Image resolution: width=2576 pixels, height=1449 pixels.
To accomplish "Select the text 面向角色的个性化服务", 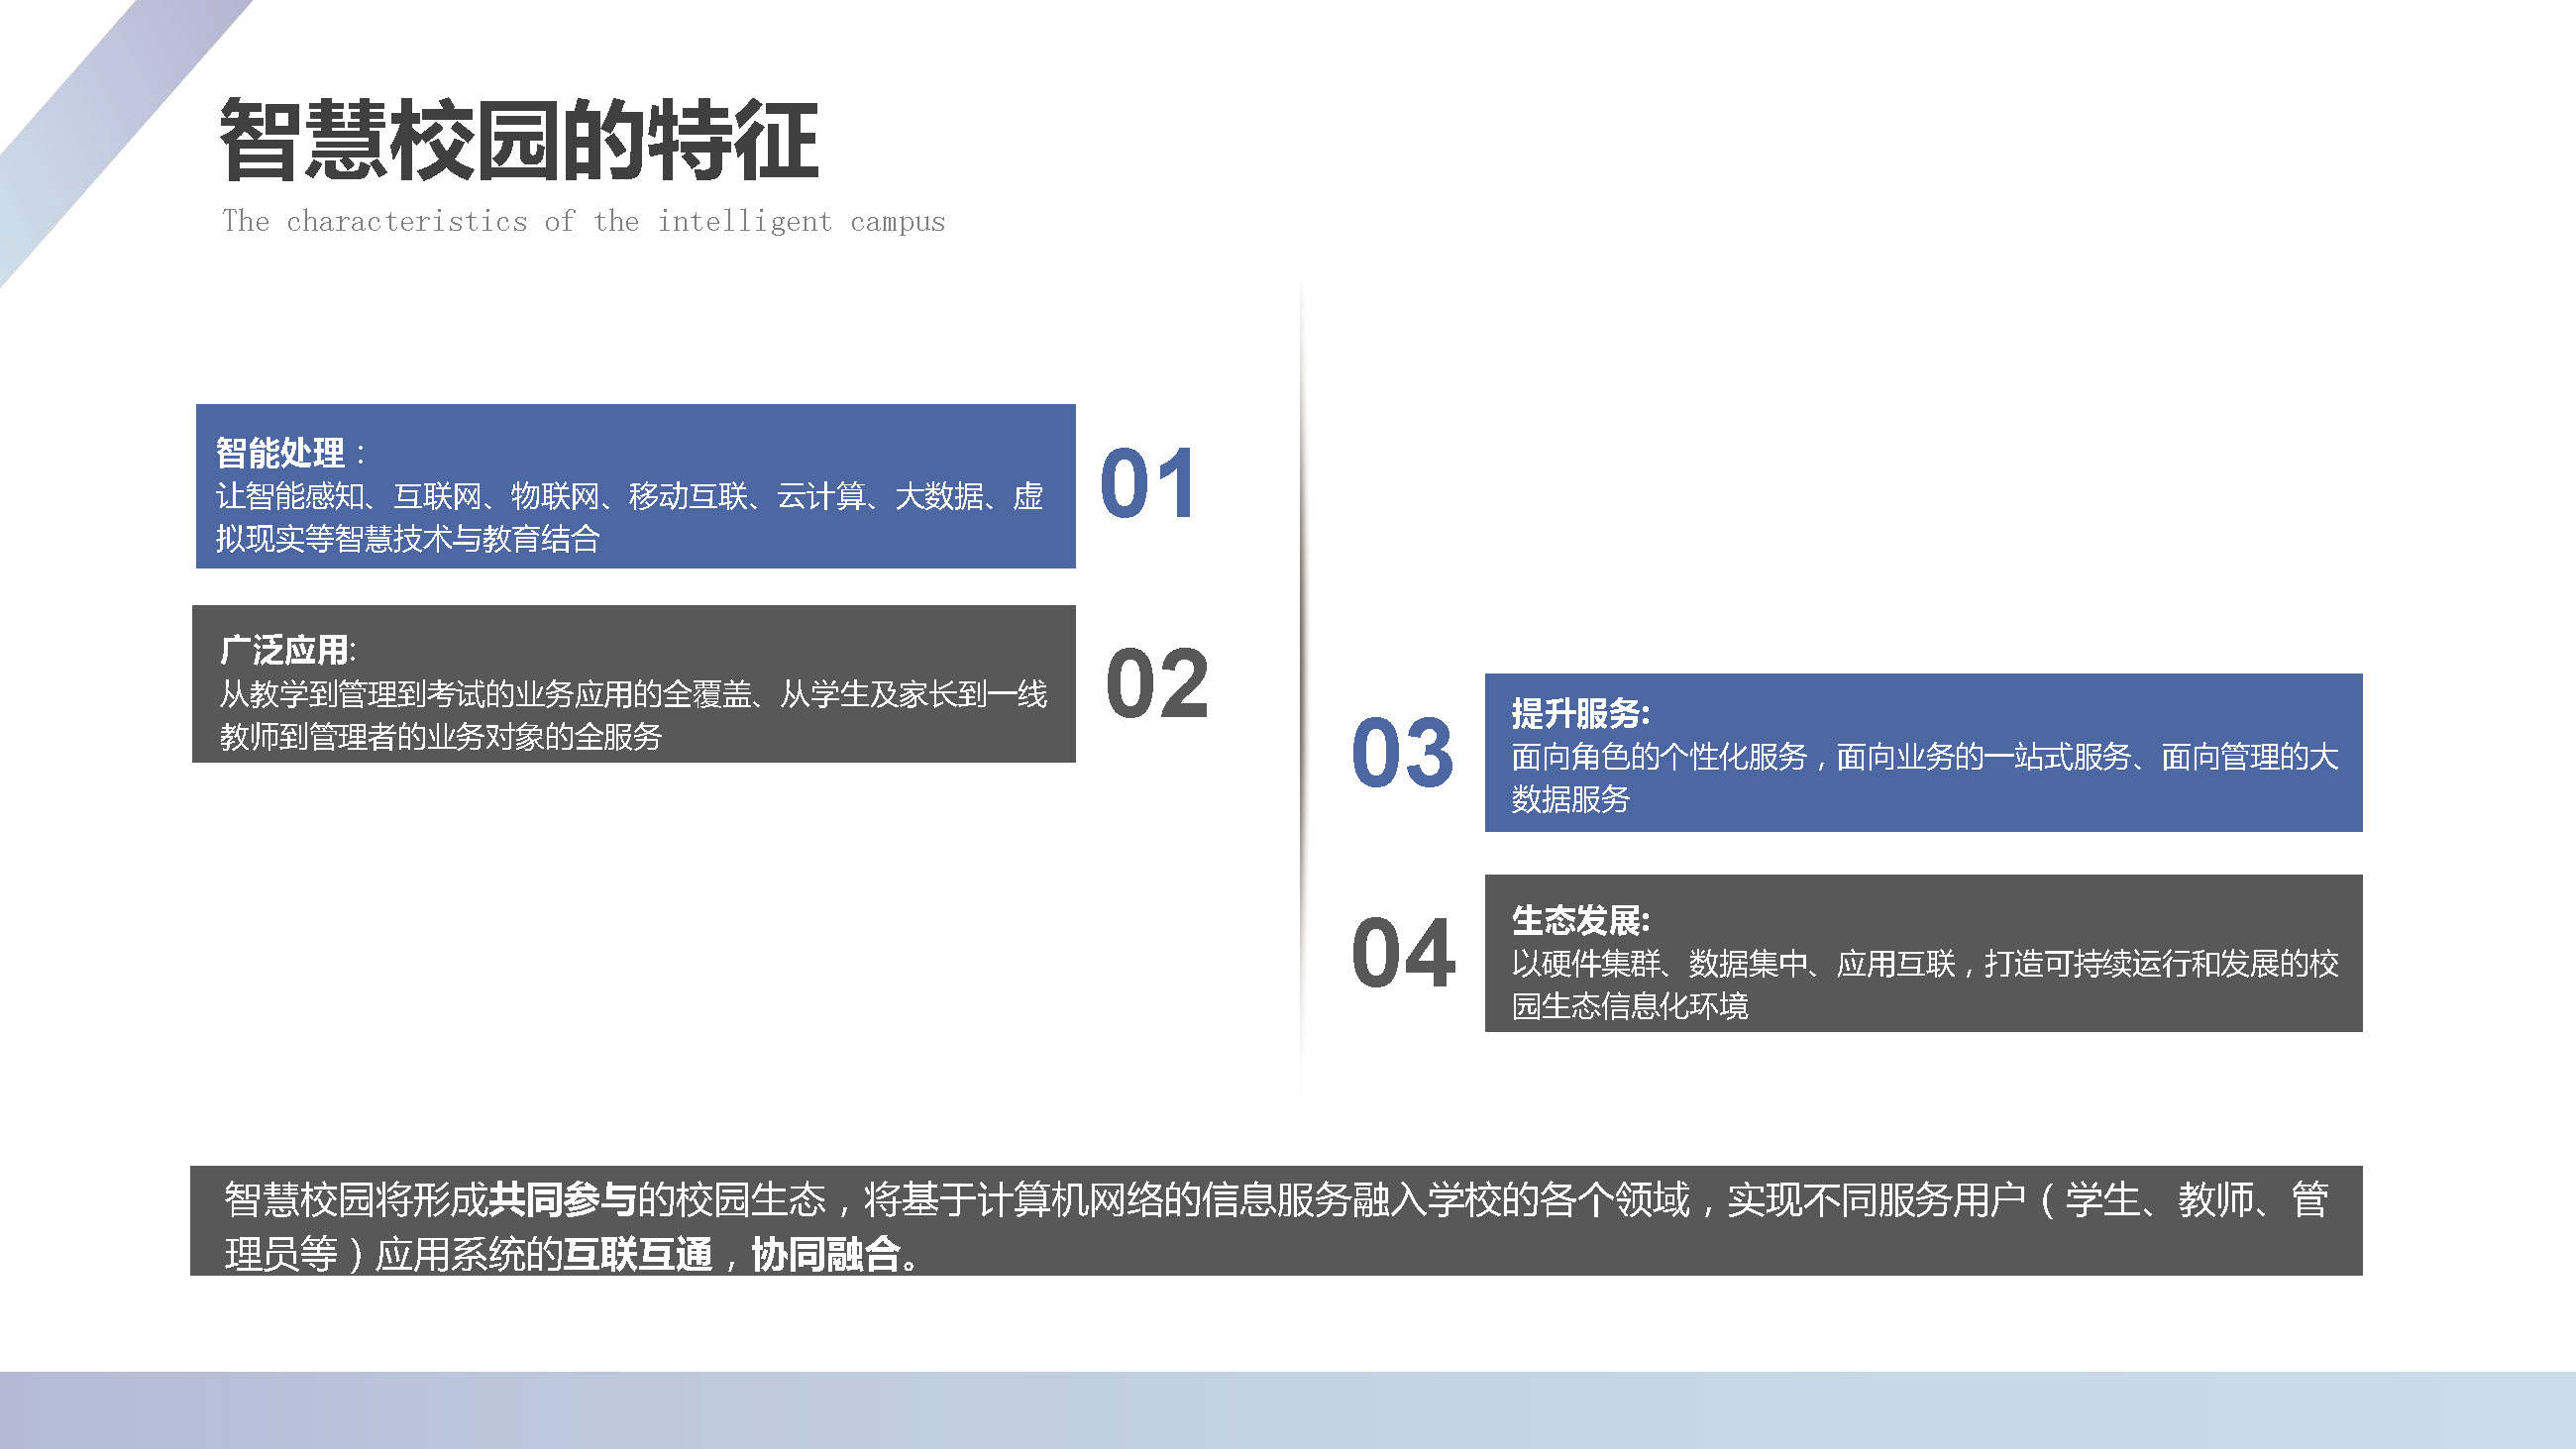I will pos(1659,757).
